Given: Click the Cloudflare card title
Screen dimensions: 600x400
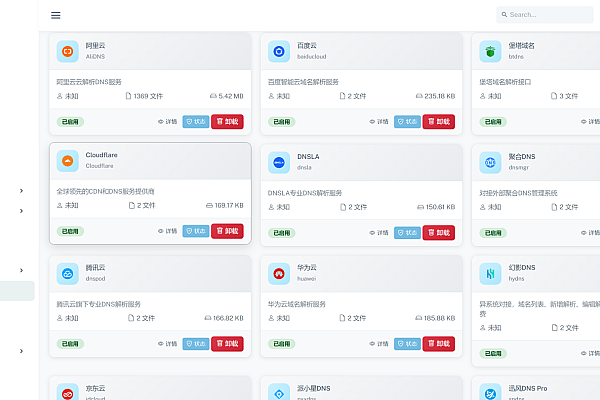Looking at the screenshot, I should coord(101,155).
